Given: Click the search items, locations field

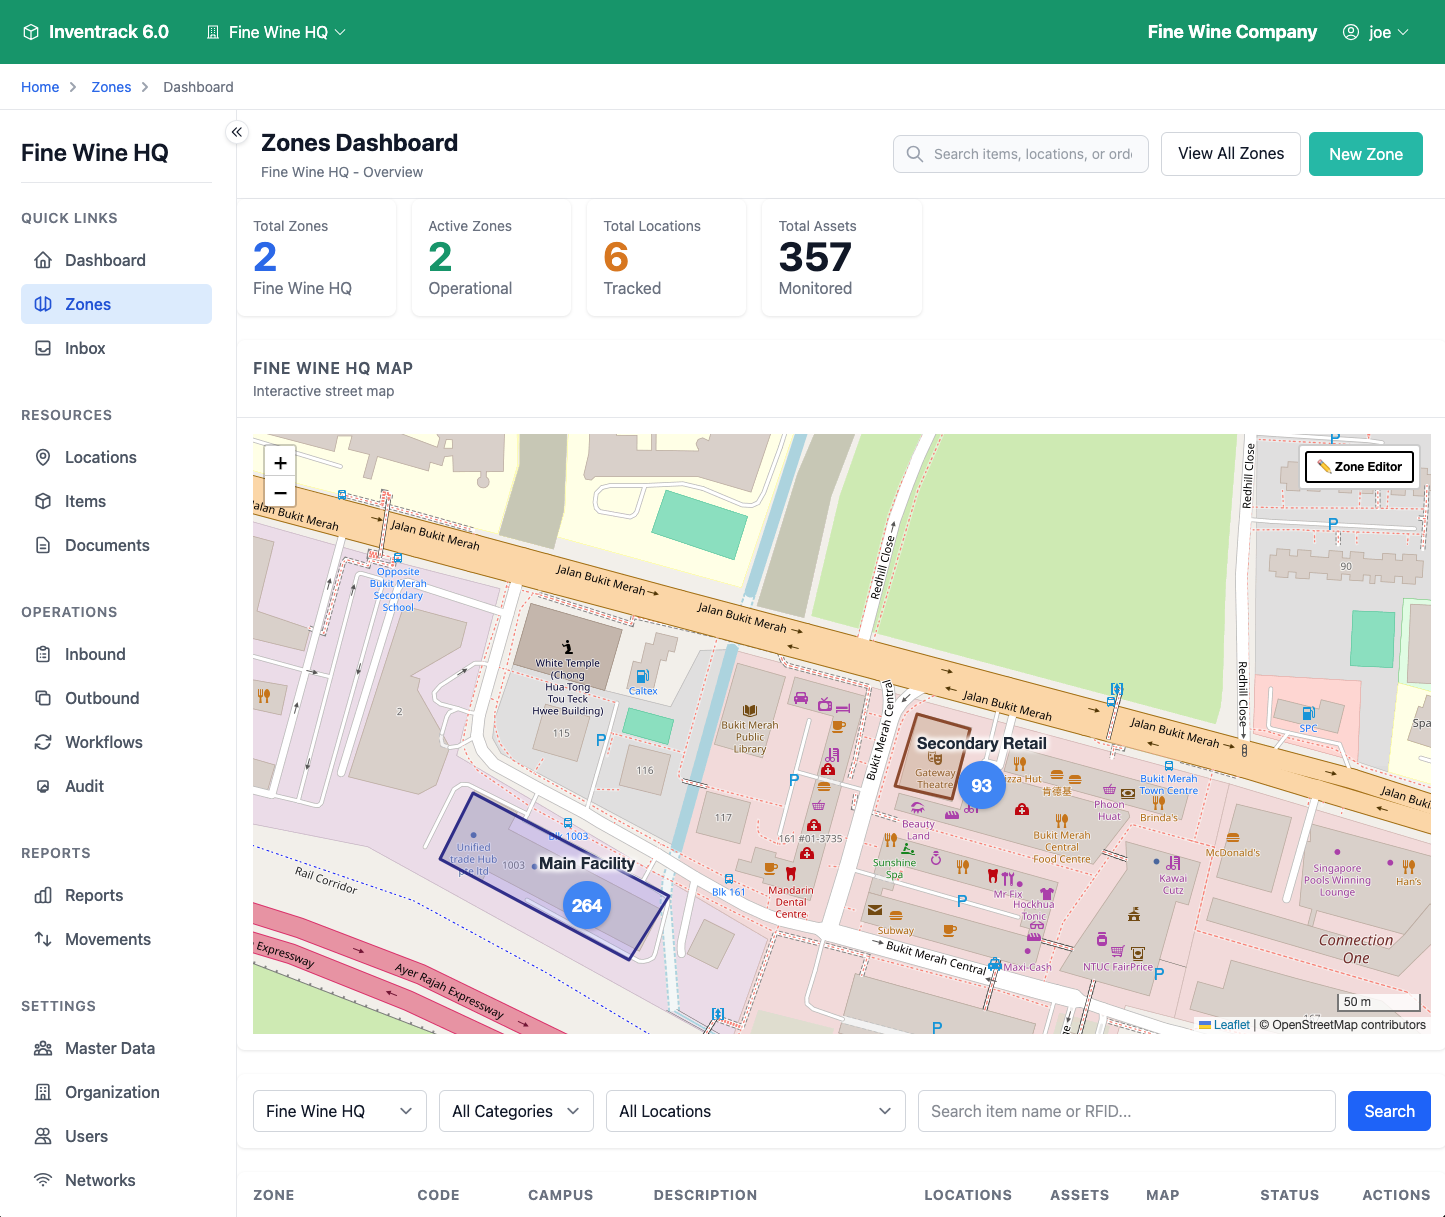Looking at the screenshot, I should tap(1021, 154).
